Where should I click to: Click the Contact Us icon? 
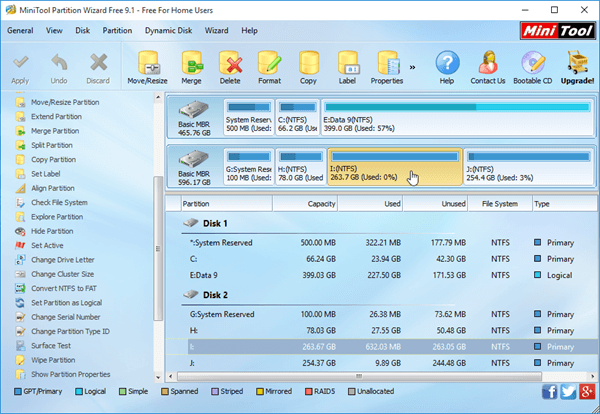488,62
